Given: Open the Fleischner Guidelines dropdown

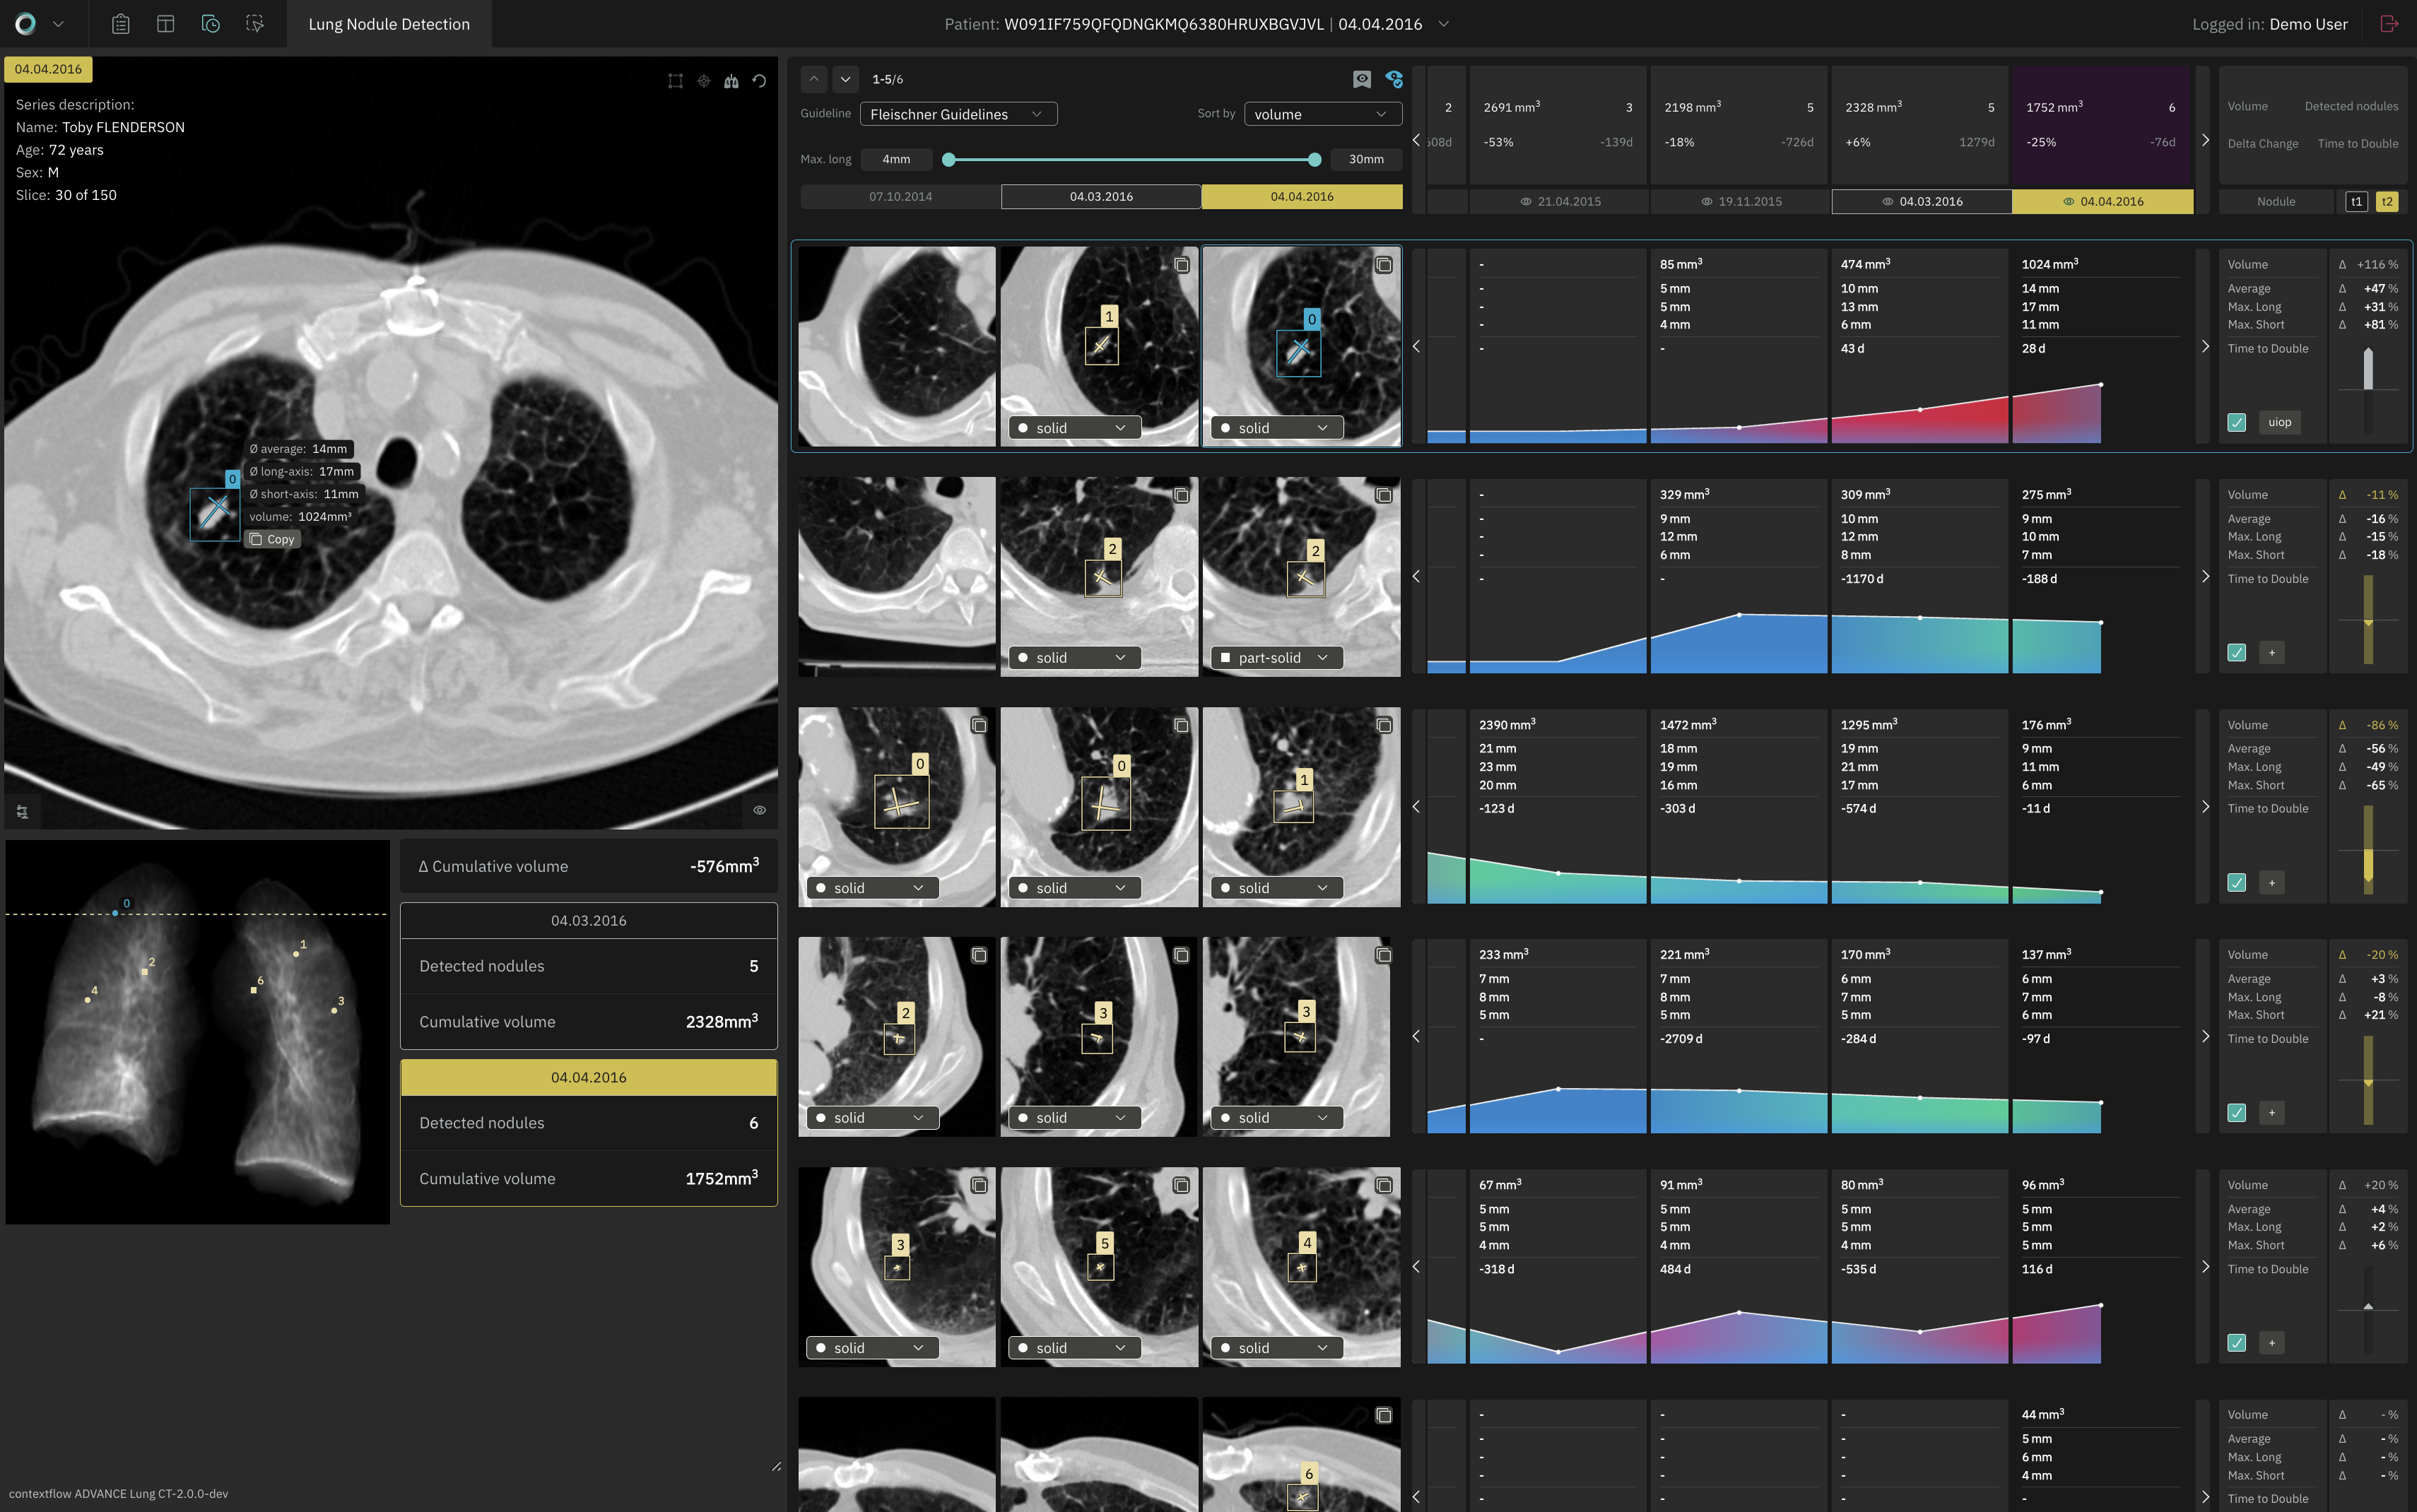Looking at the screenshot, I should coord(957,114).
